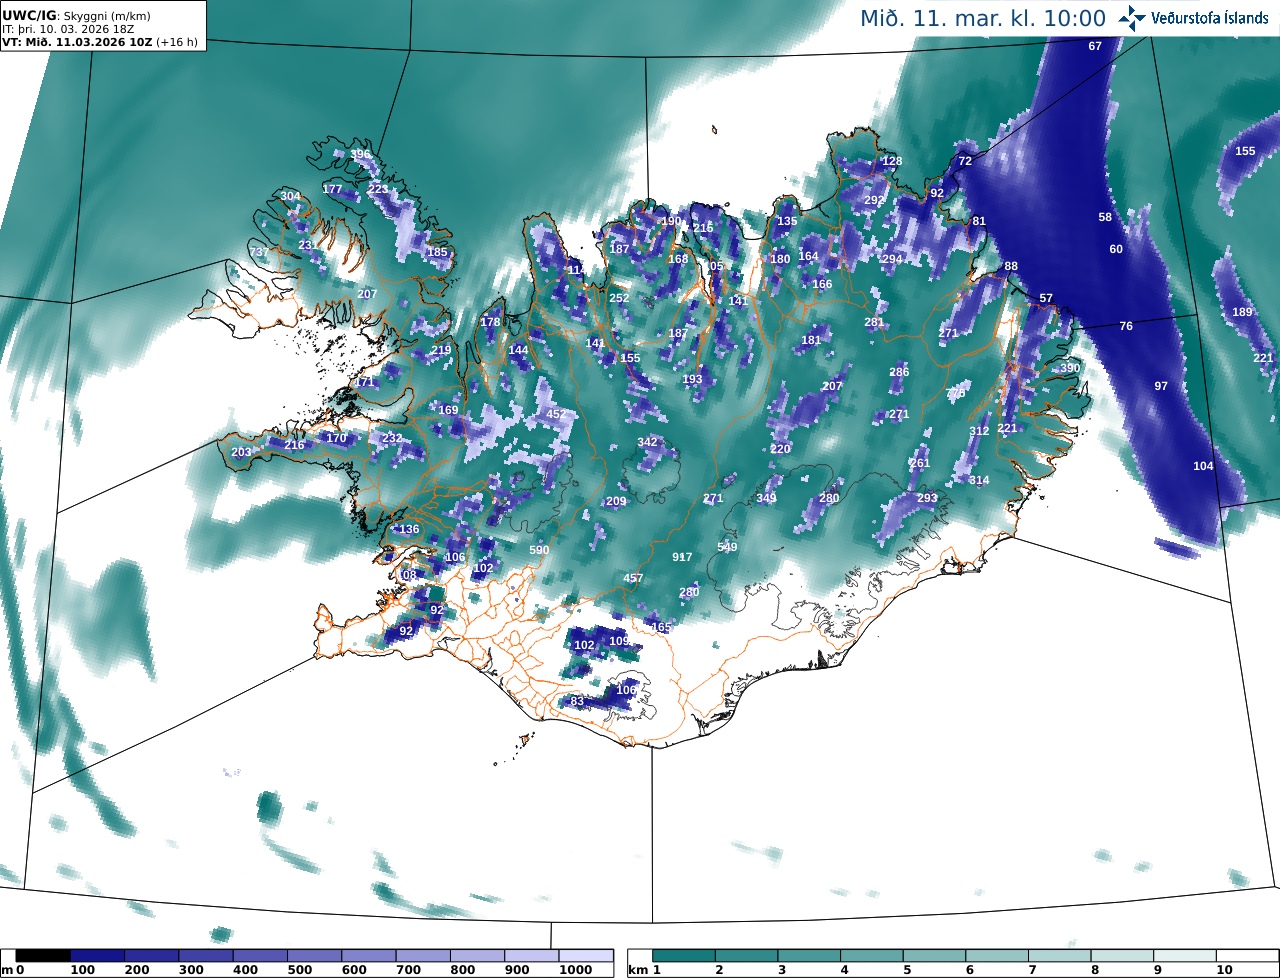Click visibility value 170 on Snæfellsnes
This screenshot has width=1280, height=978.
point(336,438)
